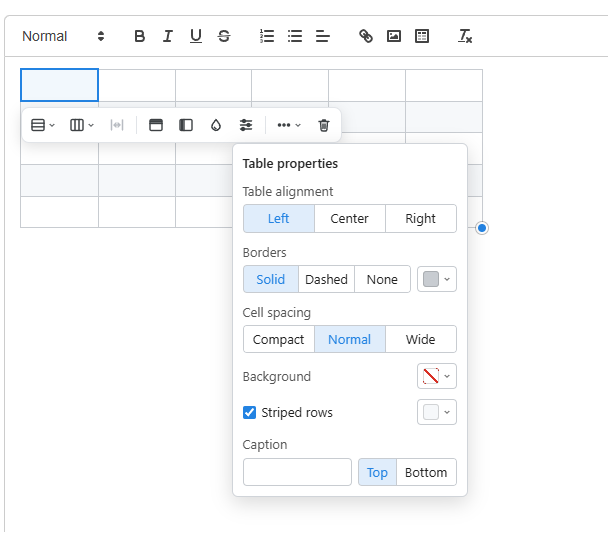Open the table row options menu
Screen dimensions: 608x553
click(x=43, y=125)
